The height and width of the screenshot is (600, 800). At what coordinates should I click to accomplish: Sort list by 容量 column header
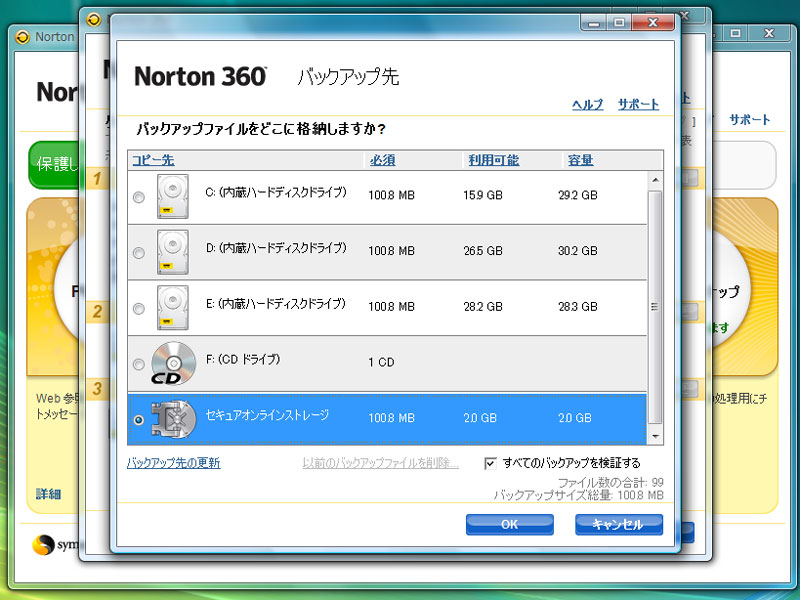point(581,160)
